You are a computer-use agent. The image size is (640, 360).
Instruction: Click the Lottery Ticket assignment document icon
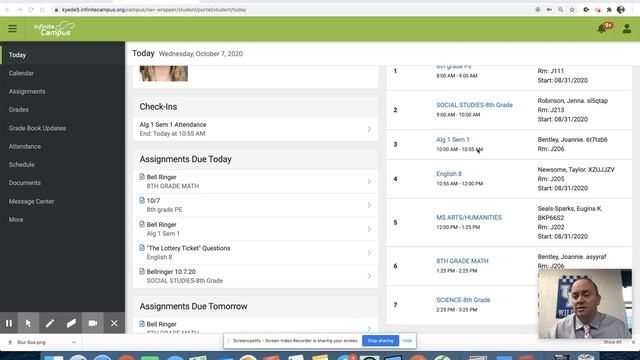142,248
